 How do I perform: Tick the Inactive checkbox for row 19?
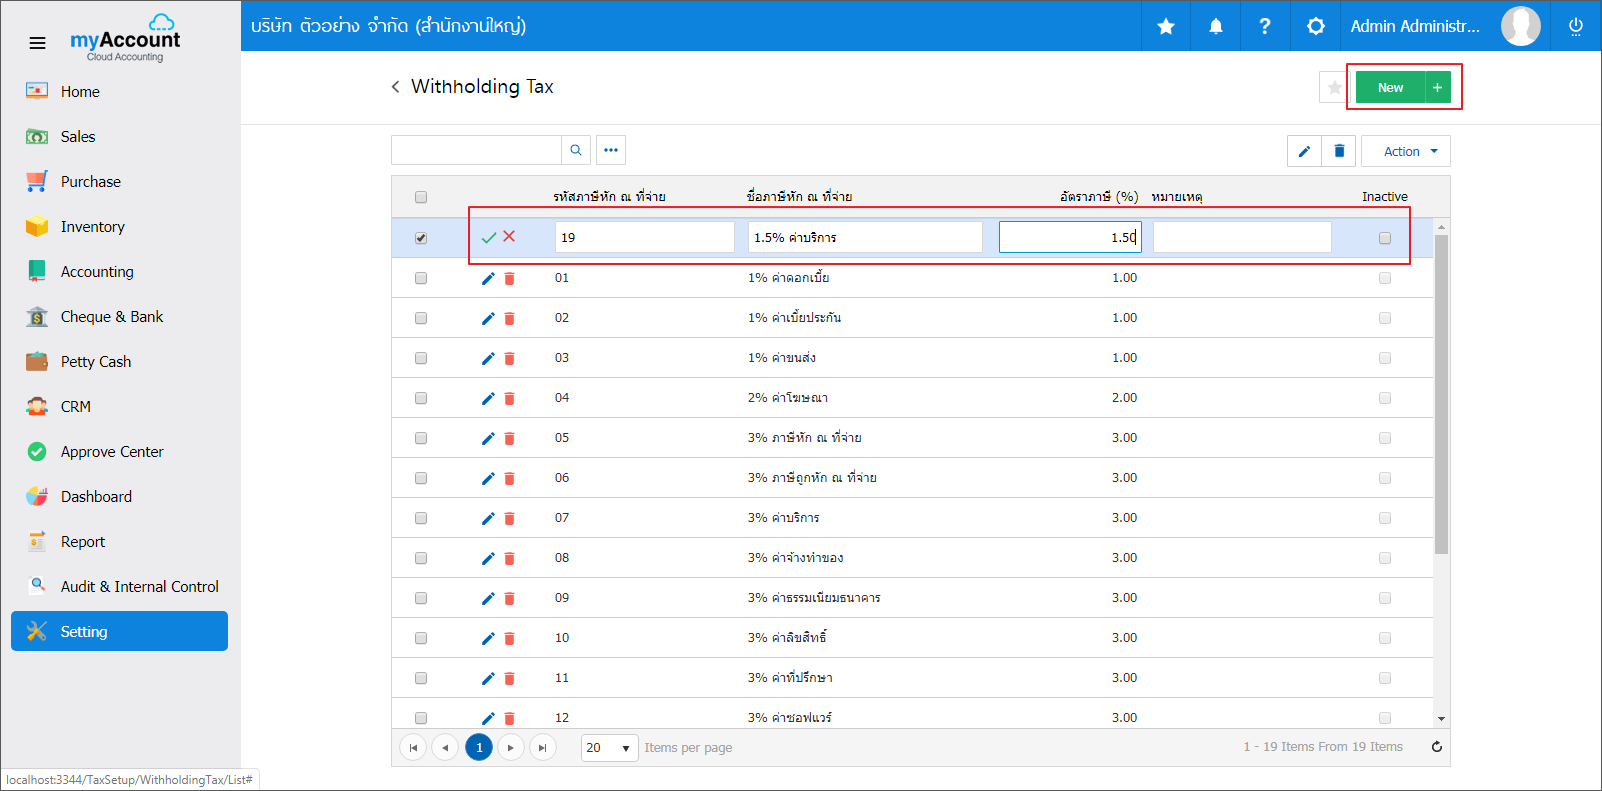[x=1385, y=238]
